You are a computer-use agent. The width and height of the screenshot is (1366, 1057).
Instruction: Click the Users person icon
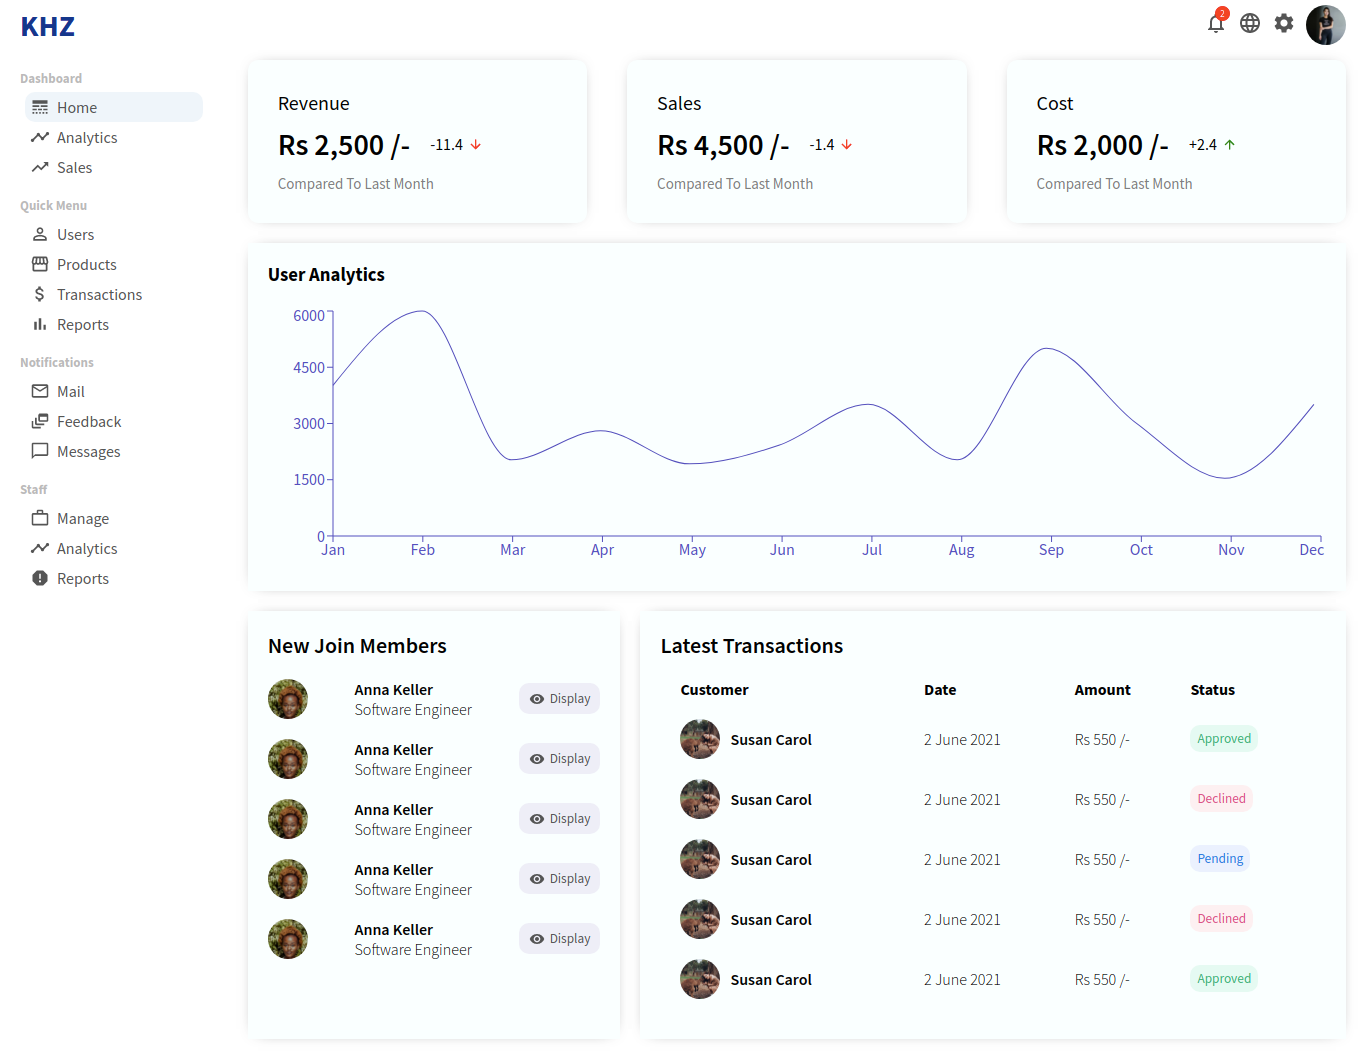(40, 235)
